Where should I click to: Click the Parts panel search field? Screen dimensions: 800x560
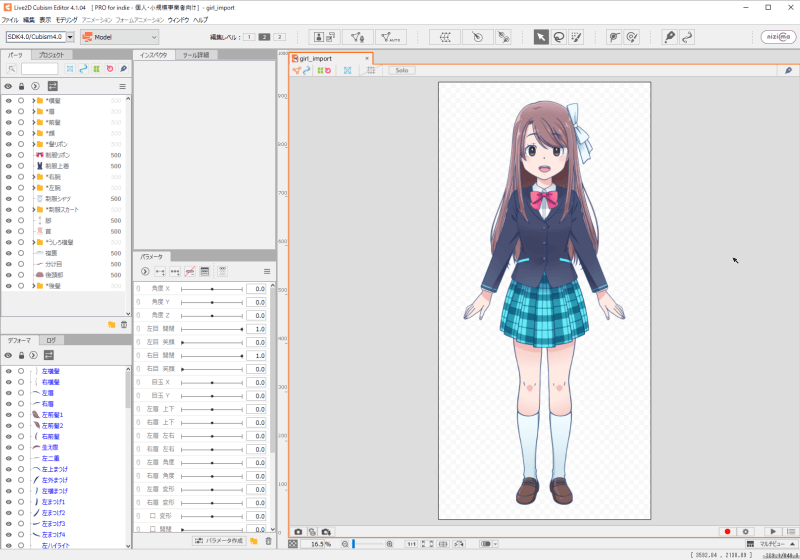(x=40, y=69)
